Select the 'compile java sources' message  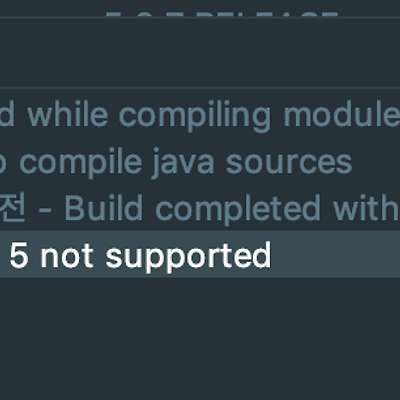(176, 162)
